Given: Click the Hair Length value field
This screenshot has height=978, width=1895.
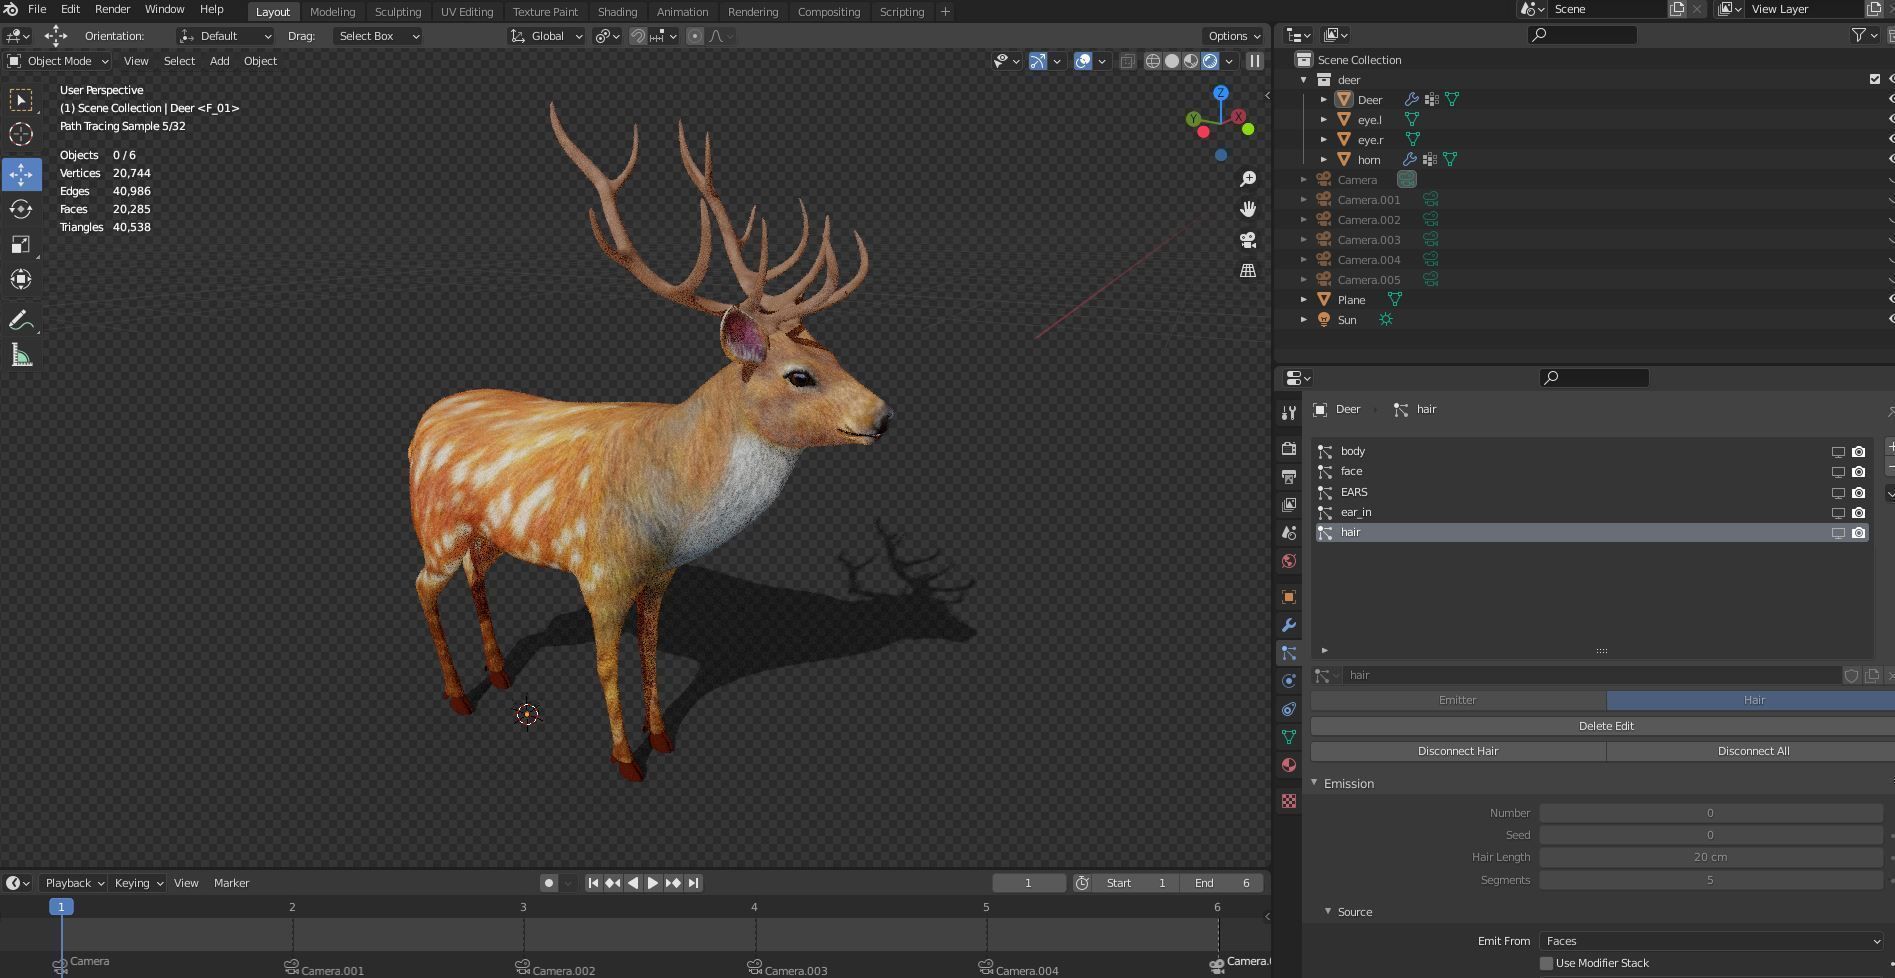Looking at the screenshot, I should coord(1710,857).
